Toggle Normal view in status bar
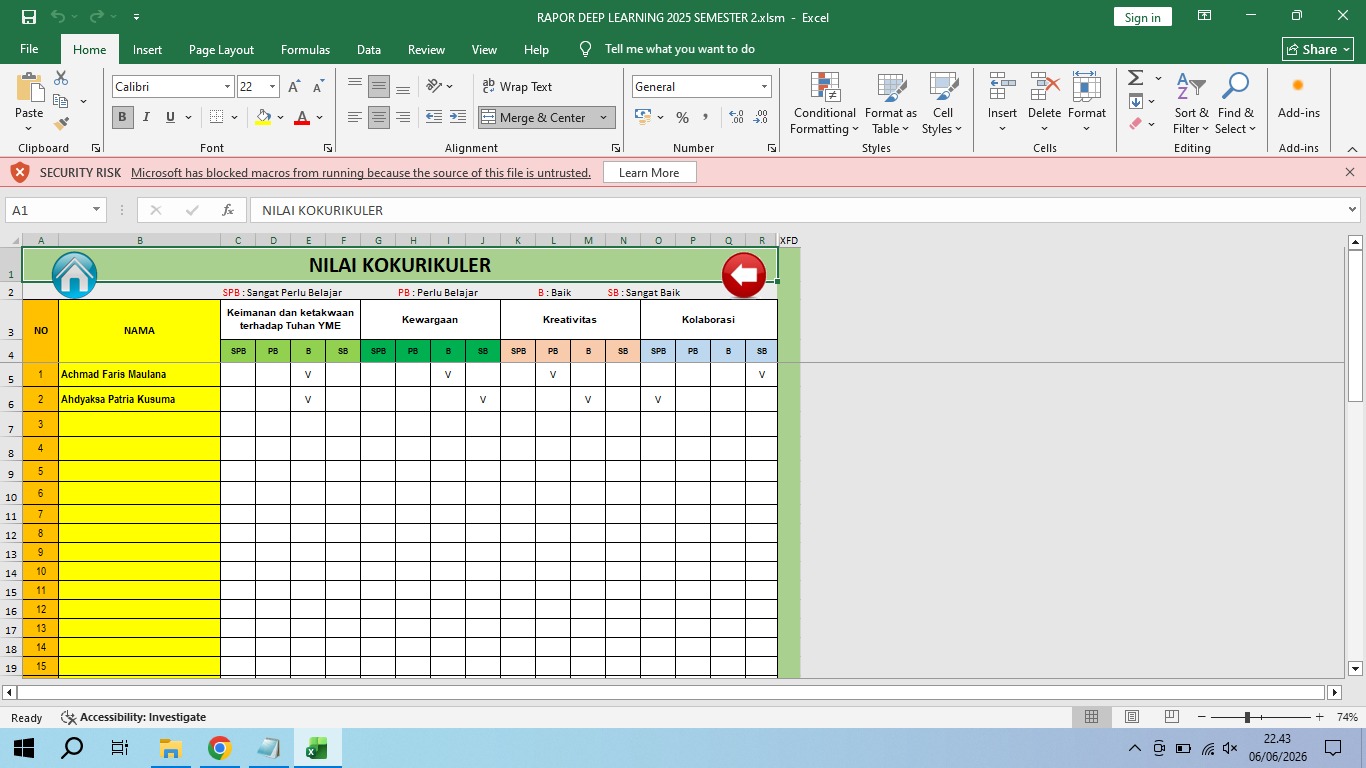 coord(1092,717)
